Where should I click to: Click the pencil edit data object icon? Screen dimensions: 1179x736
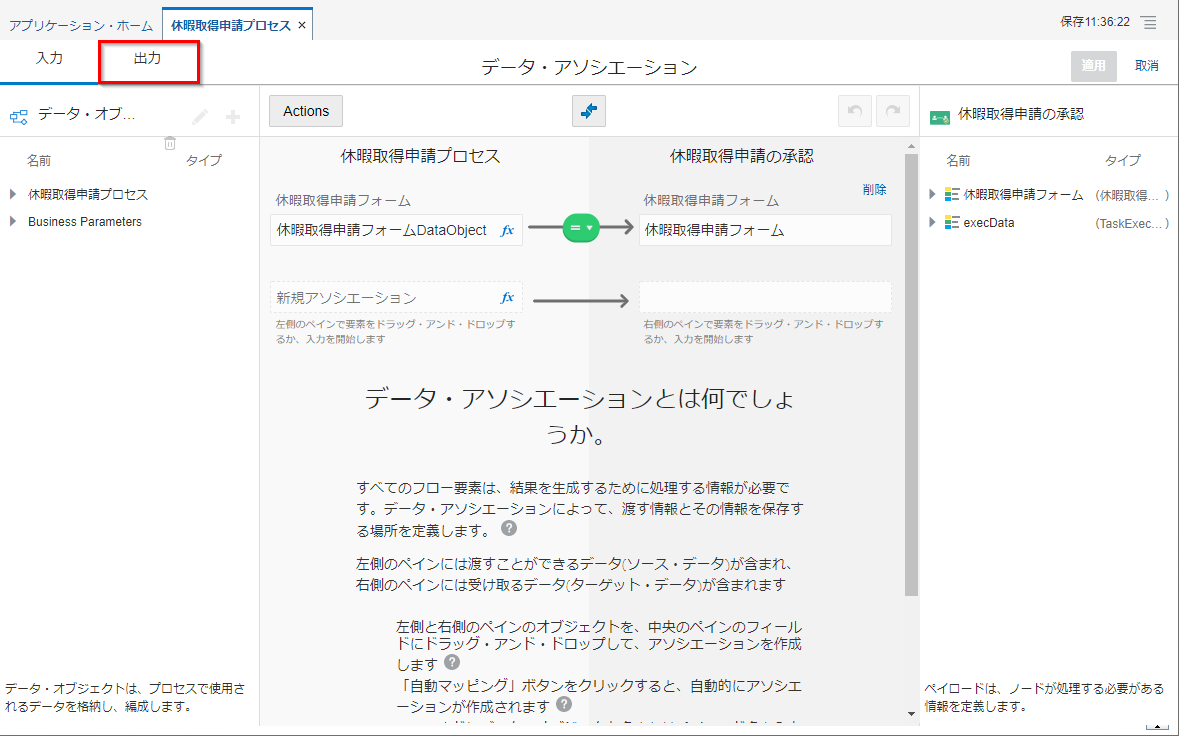[x=200, y=117]
